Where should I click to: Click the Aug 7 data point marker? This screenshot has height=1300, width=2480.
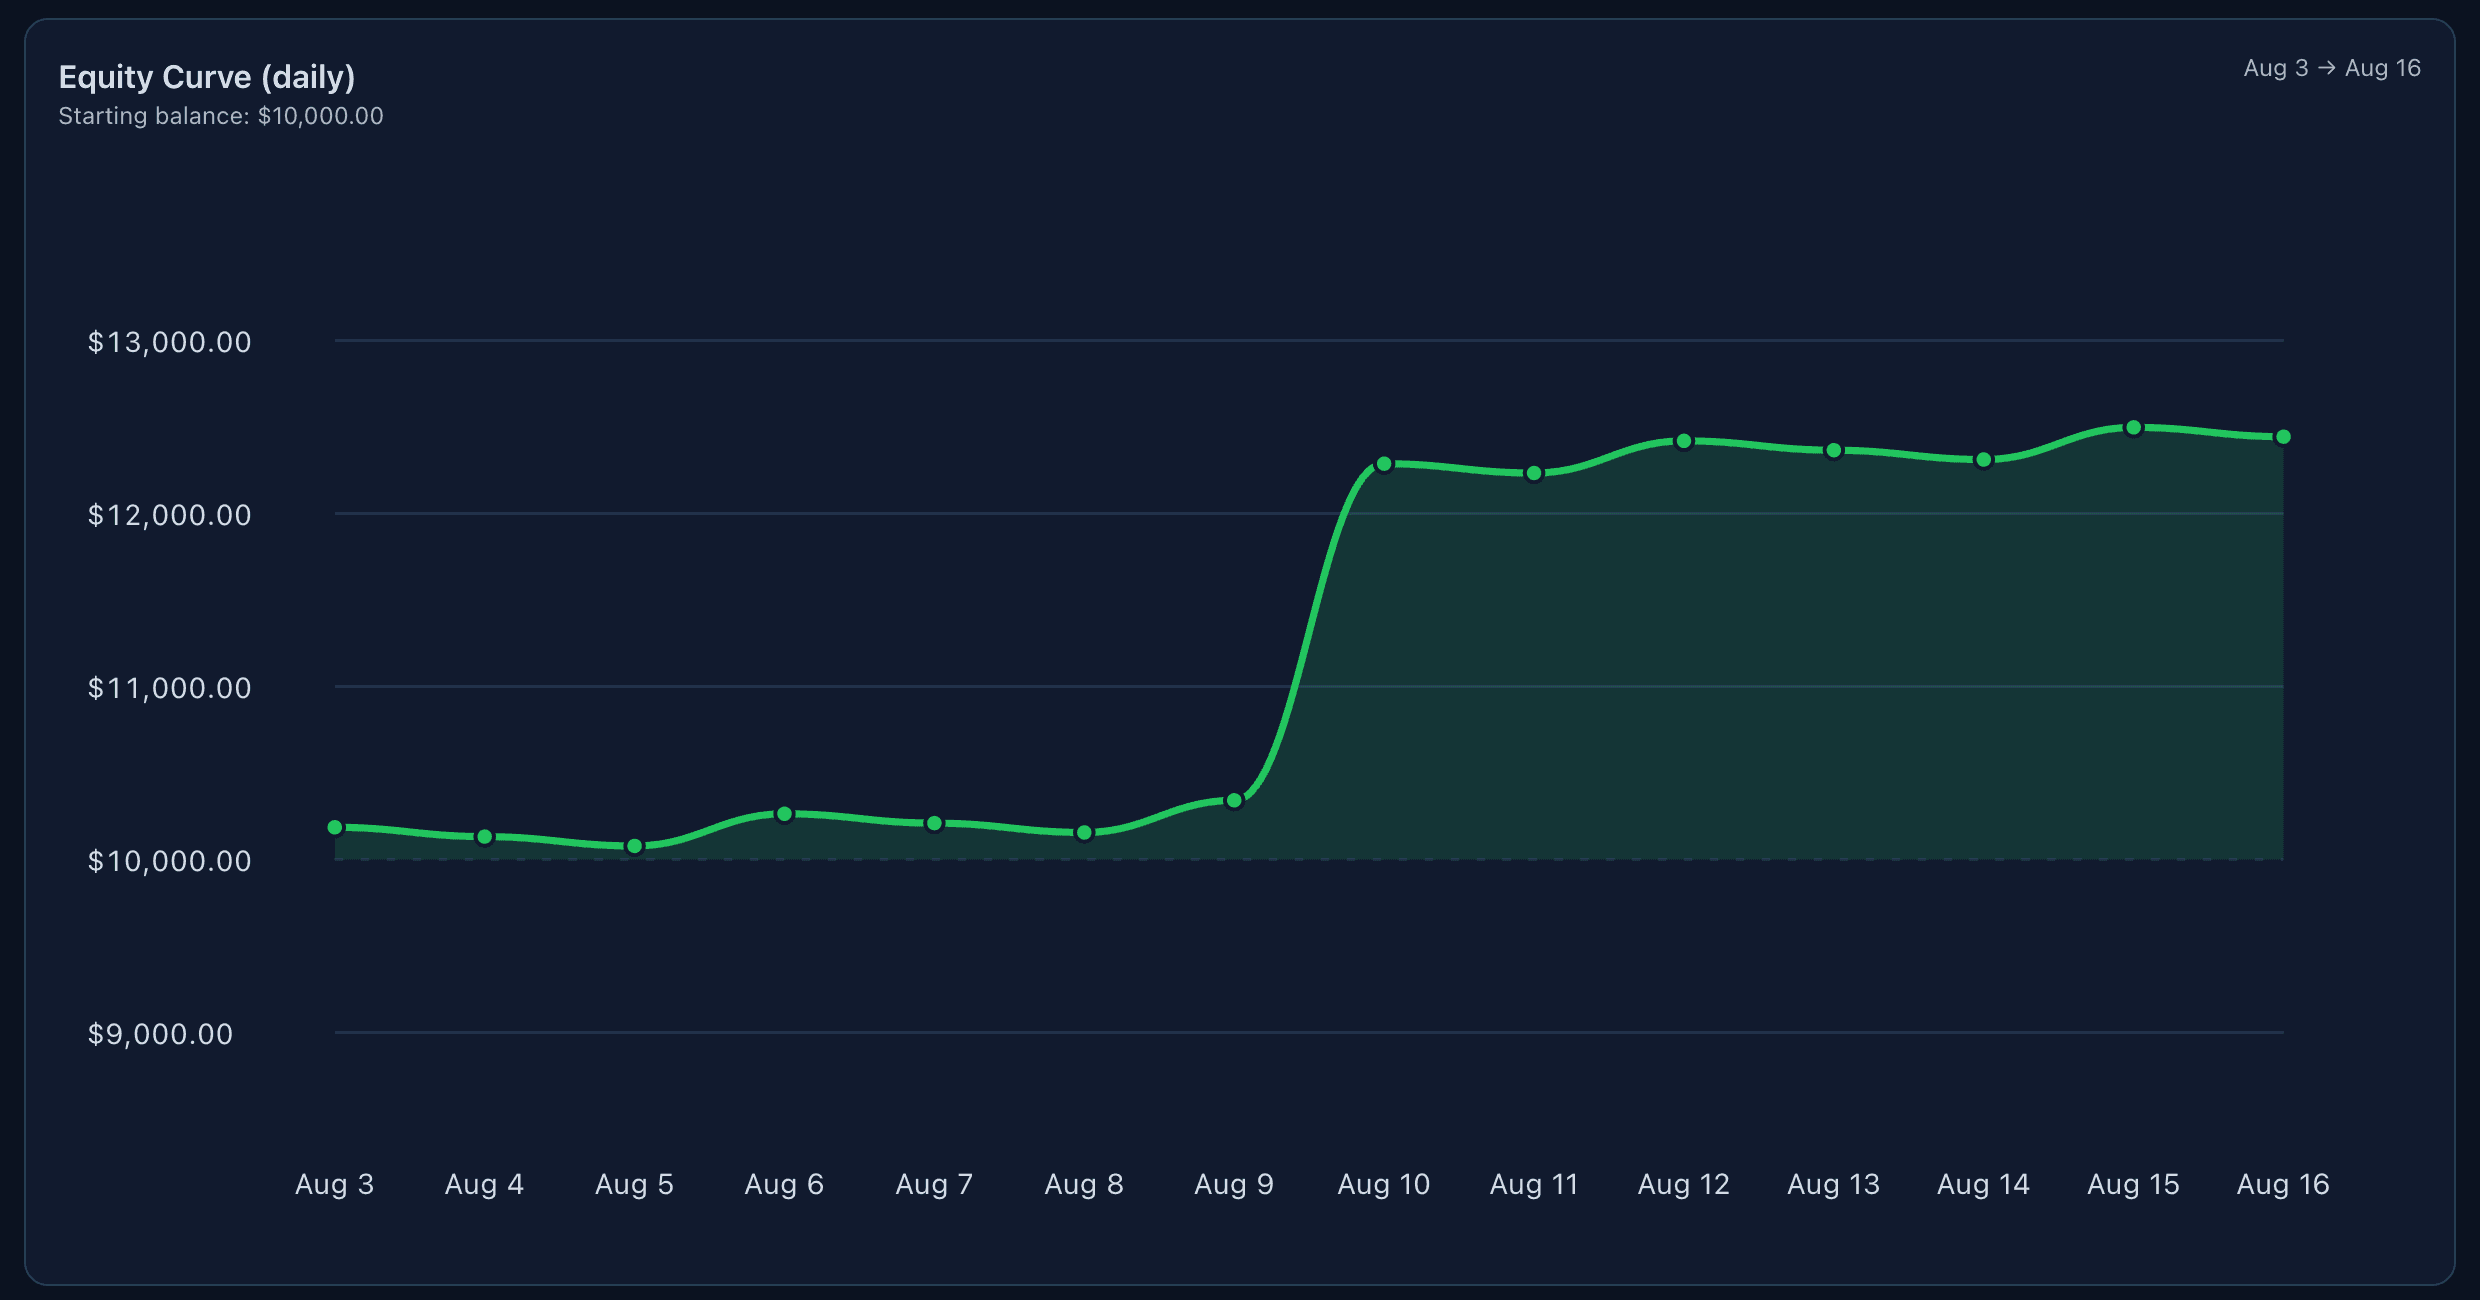934,823
